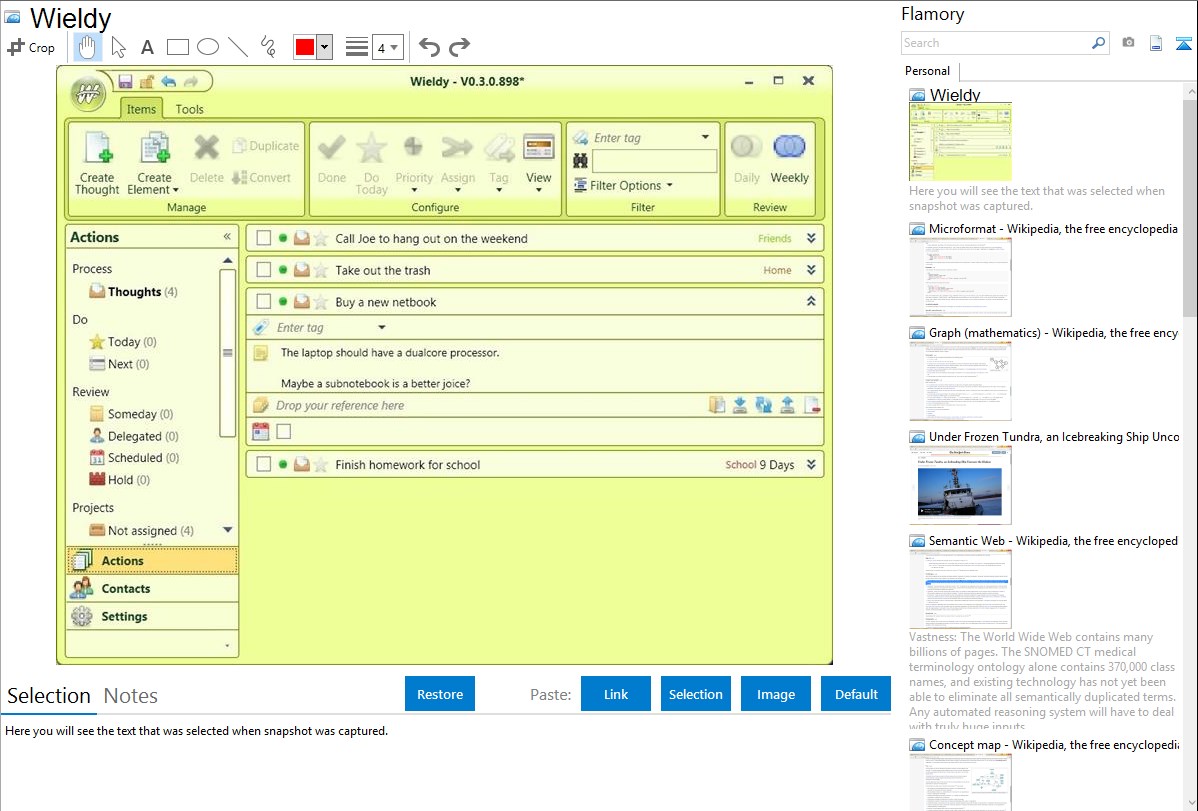Click the camera capture icon in Flamory
The width and height of the screenshot is (1198, 811).
pos(1128,43)
